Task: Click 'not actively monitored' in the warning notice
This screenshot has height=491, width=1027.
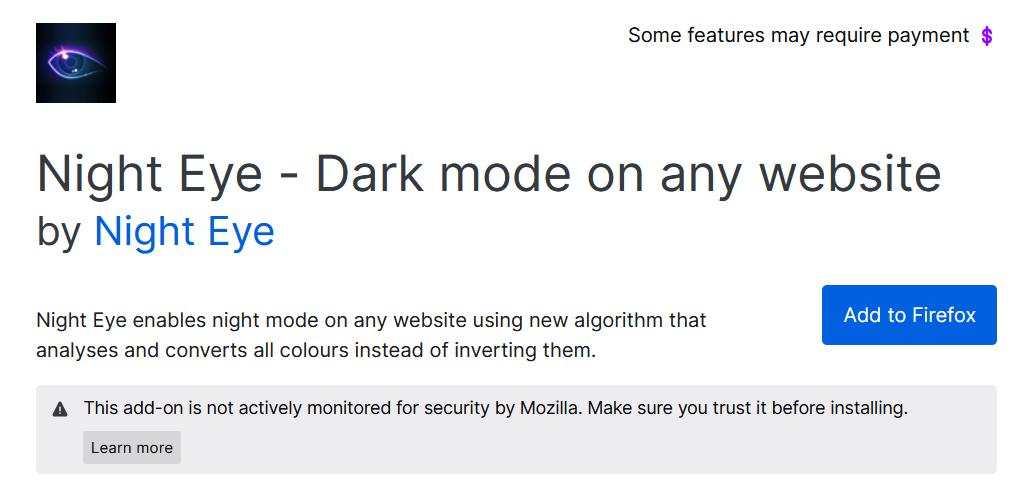Action: (286, 408)
